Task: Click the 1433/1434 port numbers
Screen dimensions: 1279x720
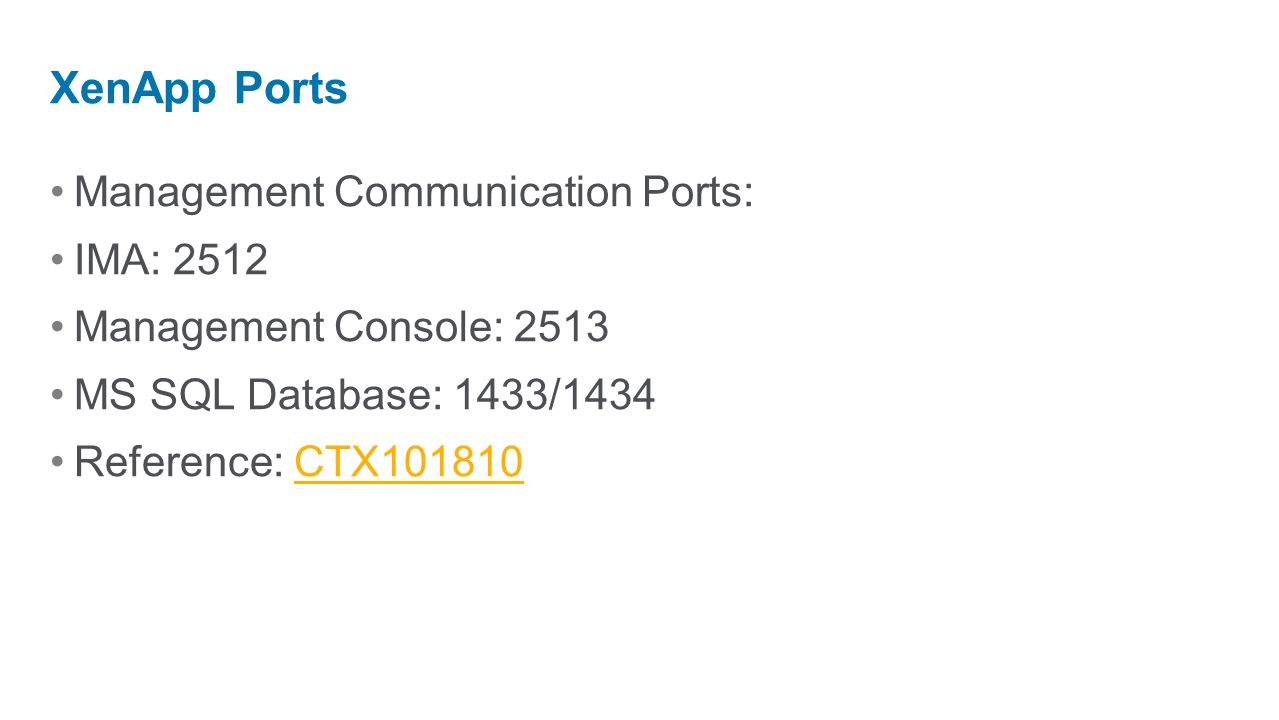Action: (x=555, y=396)
